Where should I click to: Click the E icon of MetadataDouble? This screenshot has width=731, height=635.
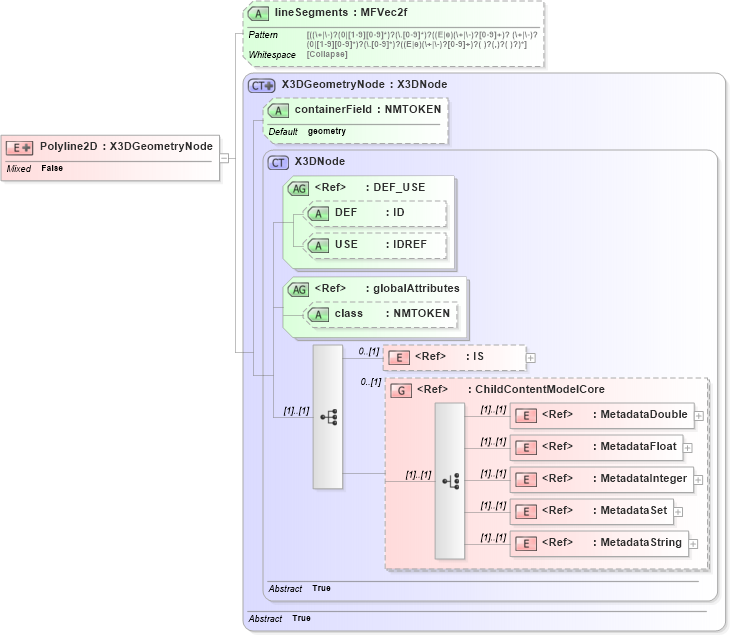click(x=526, y=415)
